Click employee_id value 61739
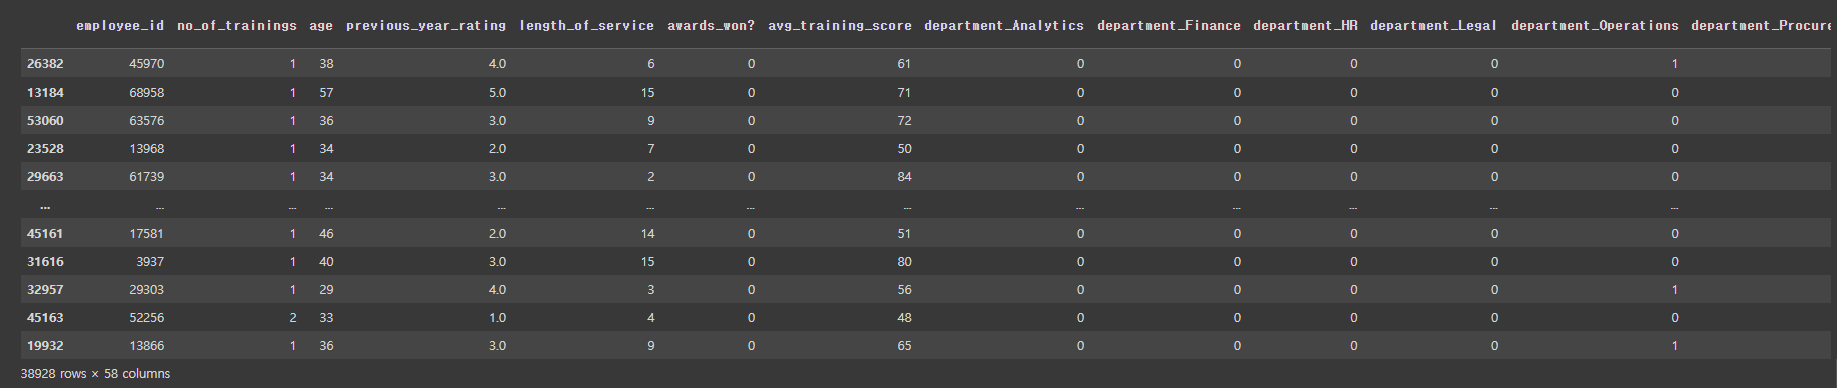Image resolution: width=1837 pixels, height=388 pixels. pyautogui.click(x=147, y=176)
